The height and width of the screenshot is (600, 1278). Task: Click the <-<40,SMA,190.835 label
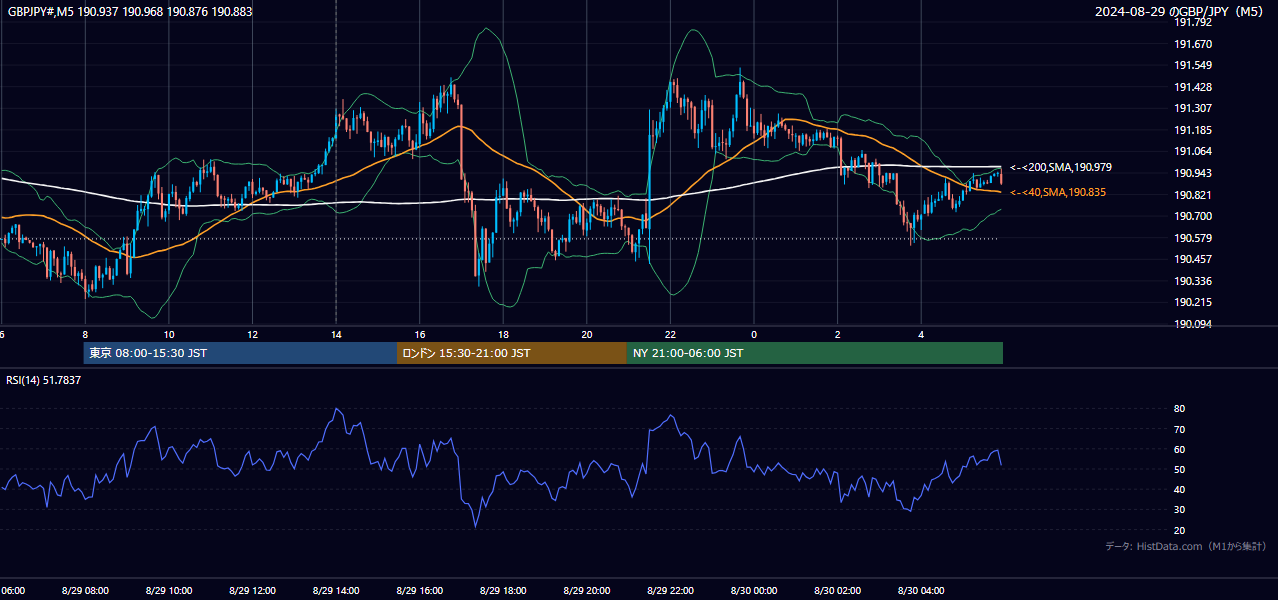coord(1058,192)
